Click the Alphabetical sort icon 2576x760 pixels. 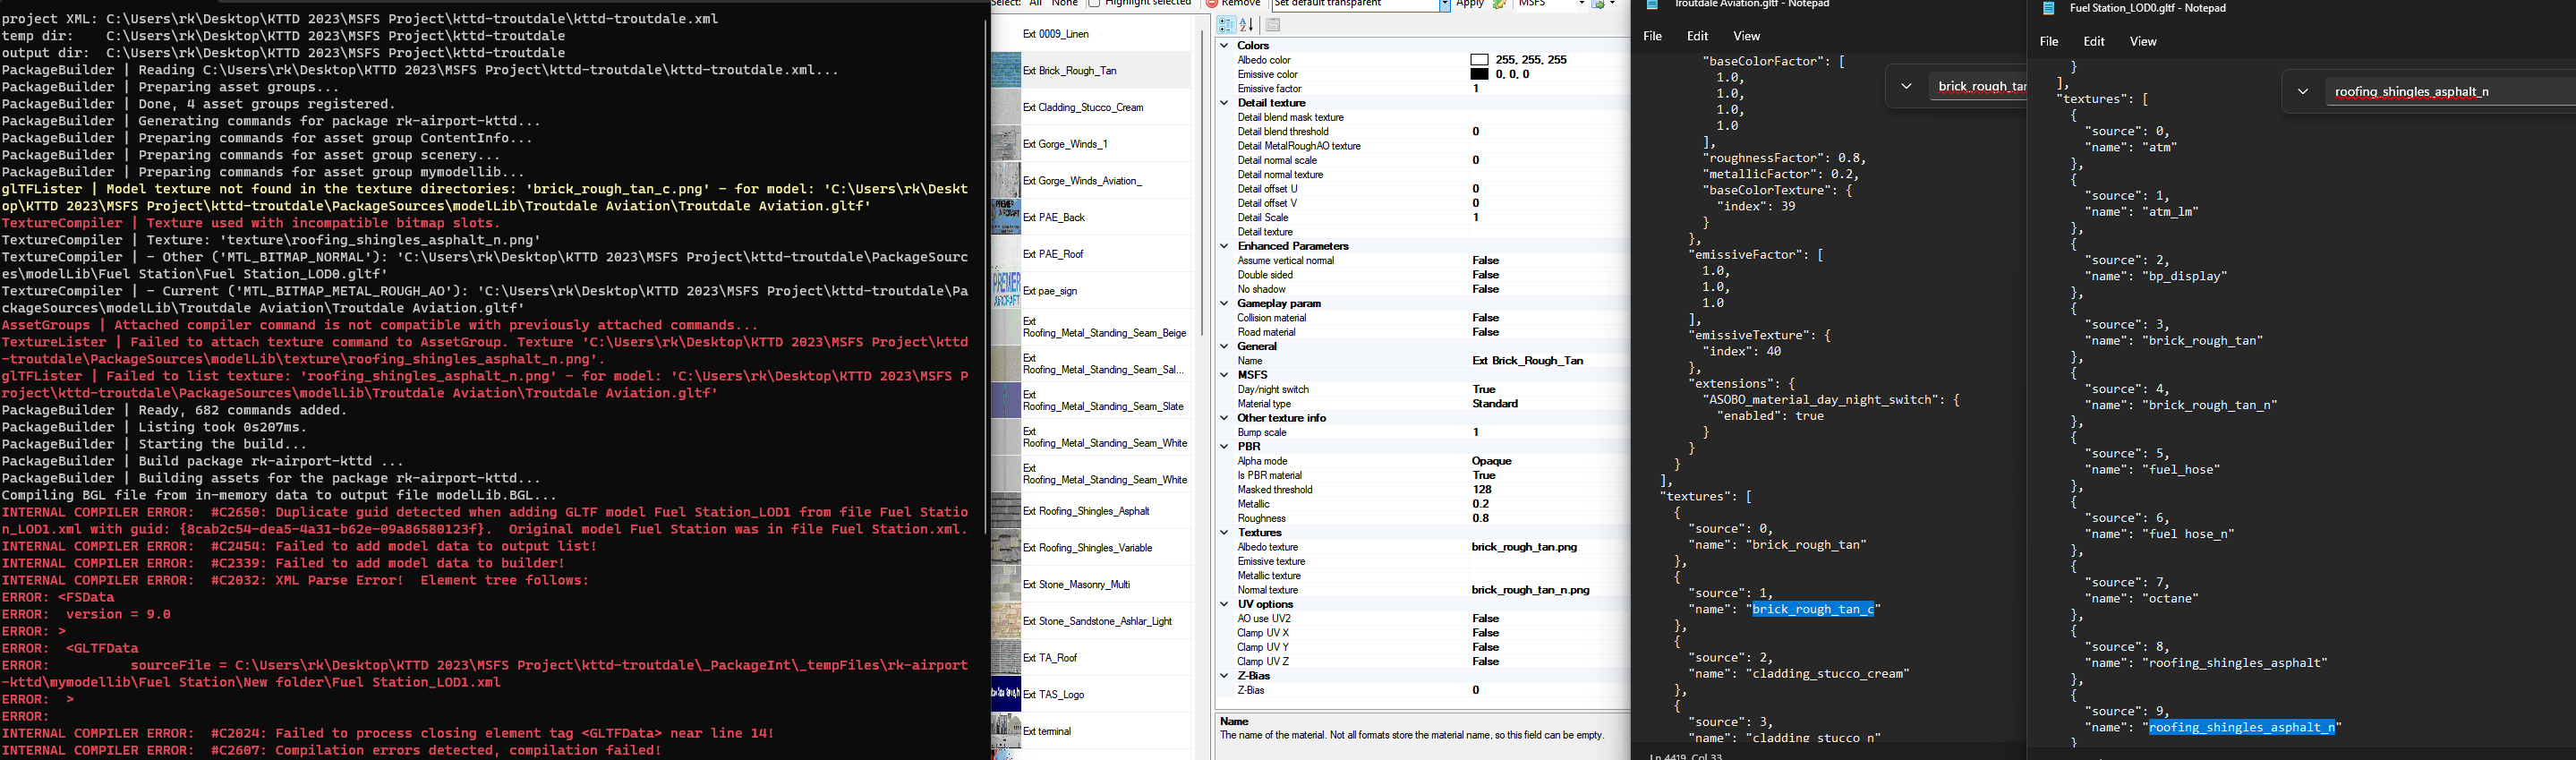click(x=1247, y=25)
